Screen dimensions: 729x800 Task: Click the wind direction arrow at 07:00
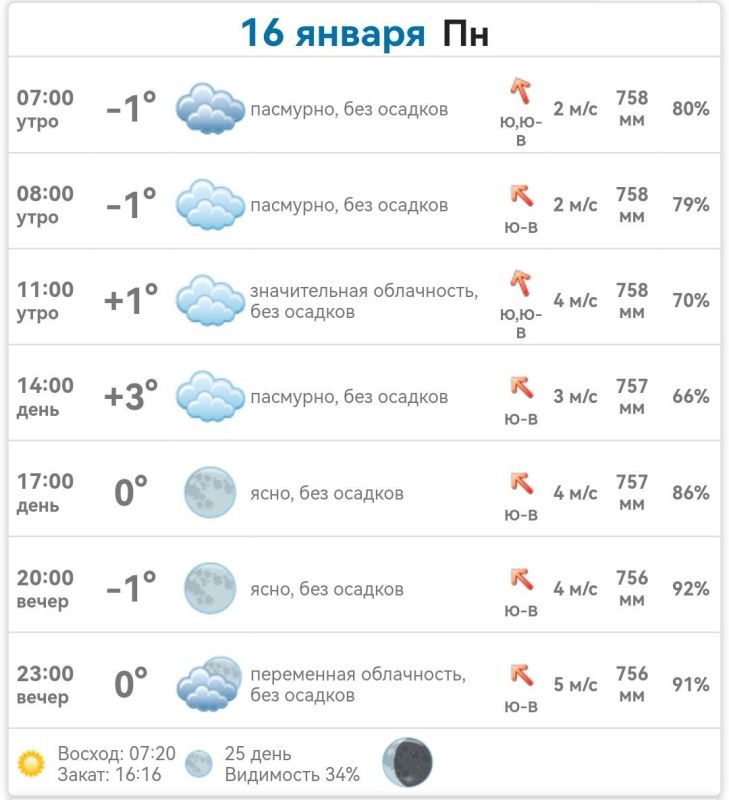pos(521,90)
